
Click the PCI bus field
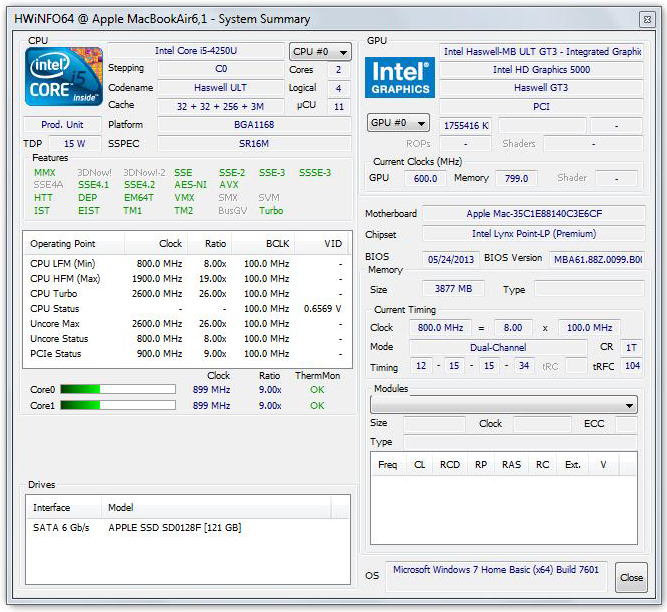[541, 106]
